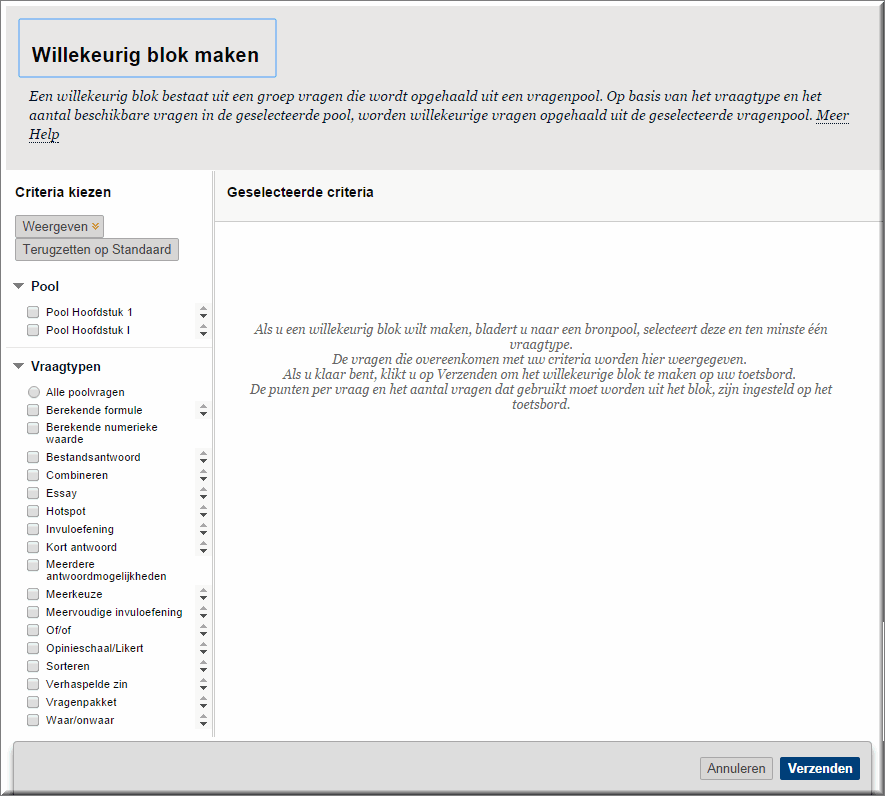The width and height of the screenshot is (885, 796).
Task: Check the Combineren checkbox
Action: (33, 475)
